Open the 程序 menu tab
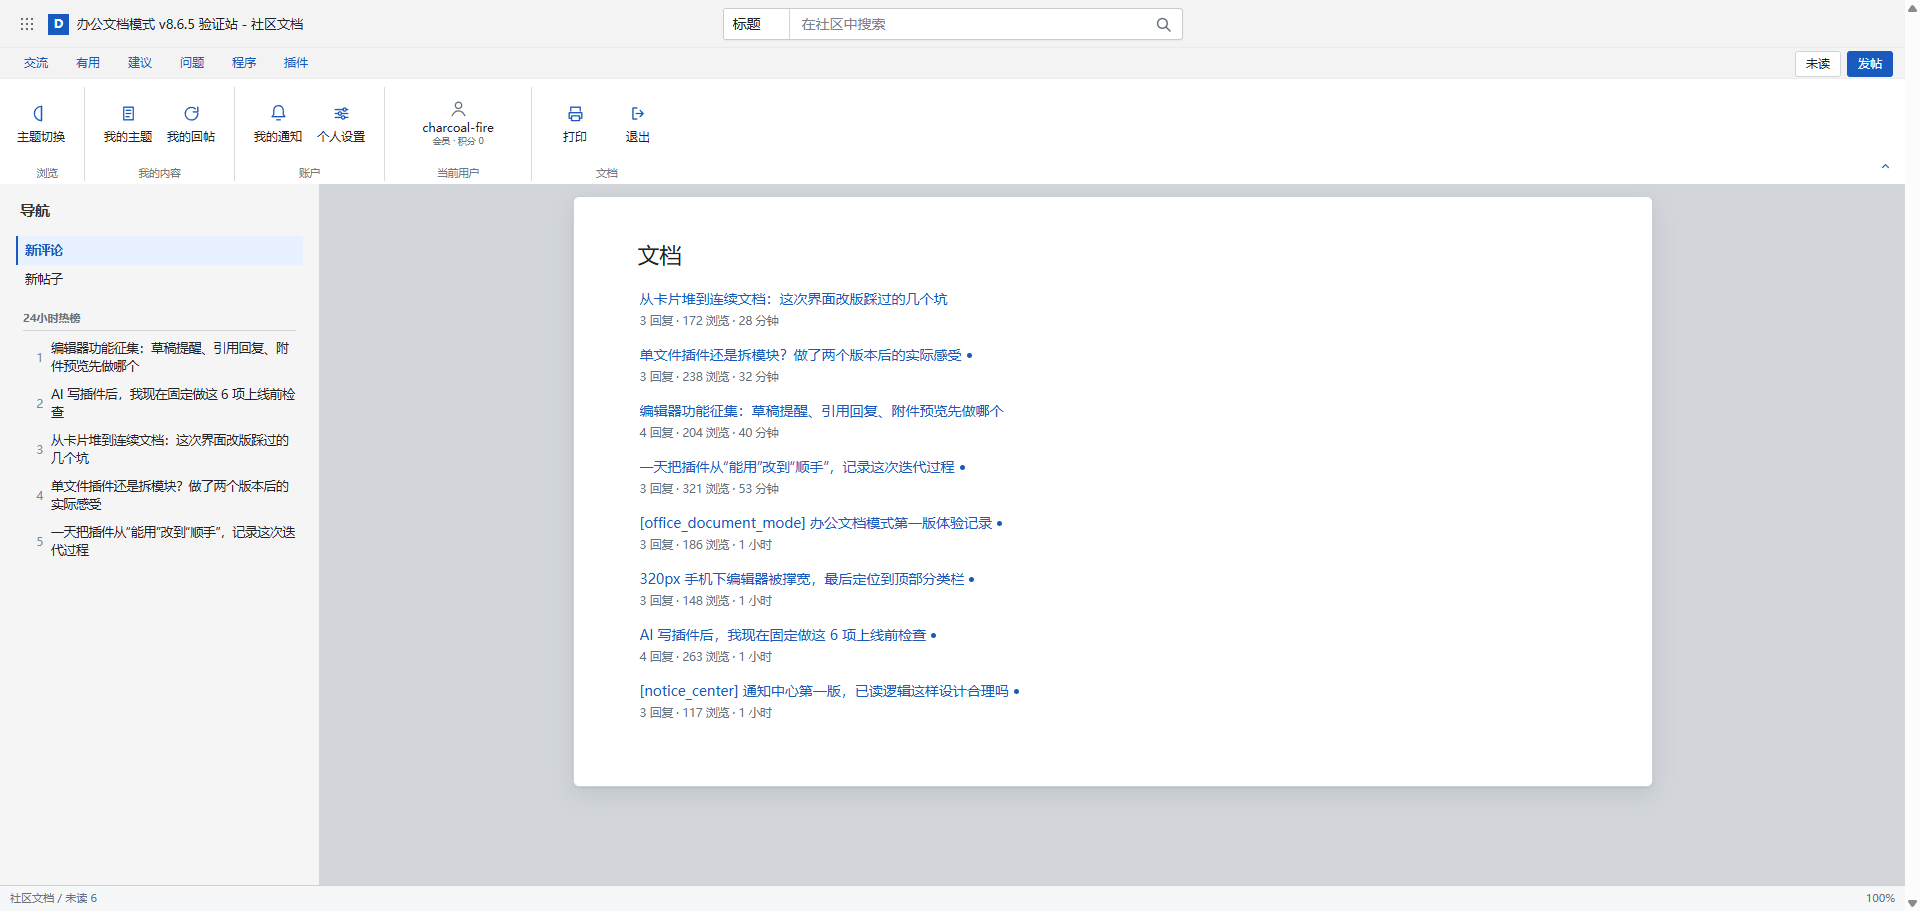1920x911 pixels. 244,63
